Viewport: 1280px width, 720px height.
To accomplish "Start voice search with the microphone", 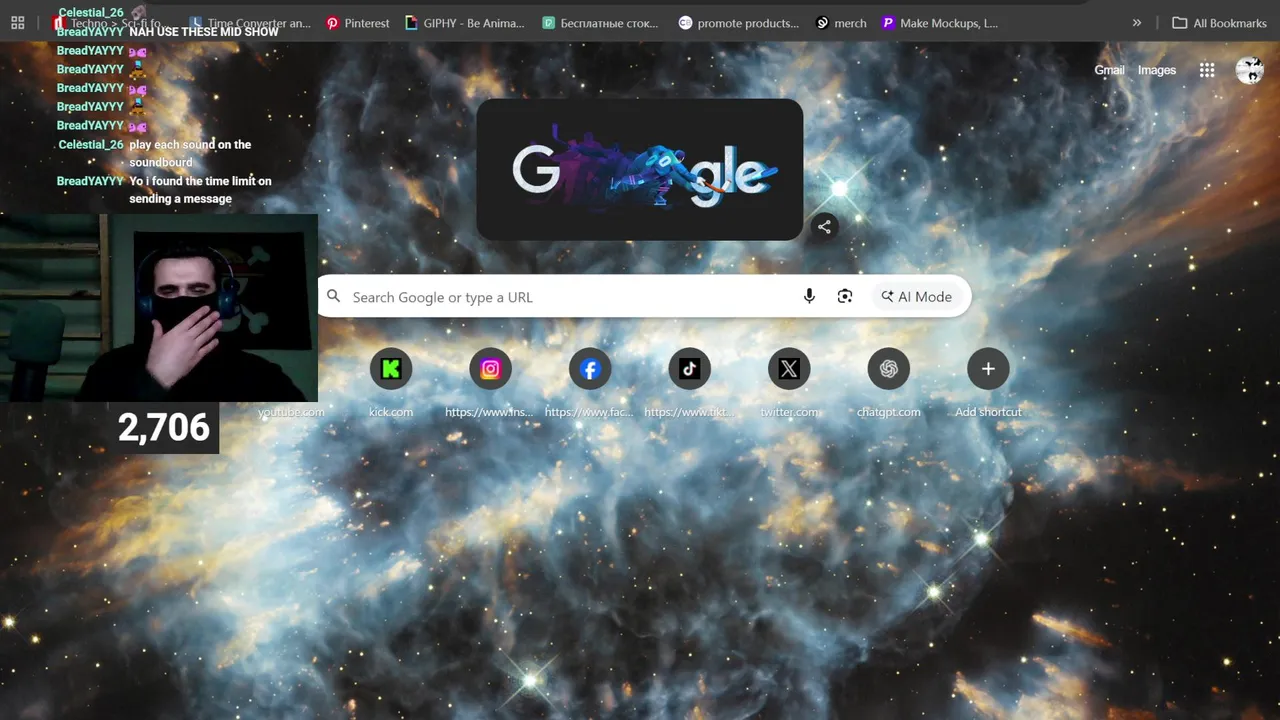I will tap(810, 296).
